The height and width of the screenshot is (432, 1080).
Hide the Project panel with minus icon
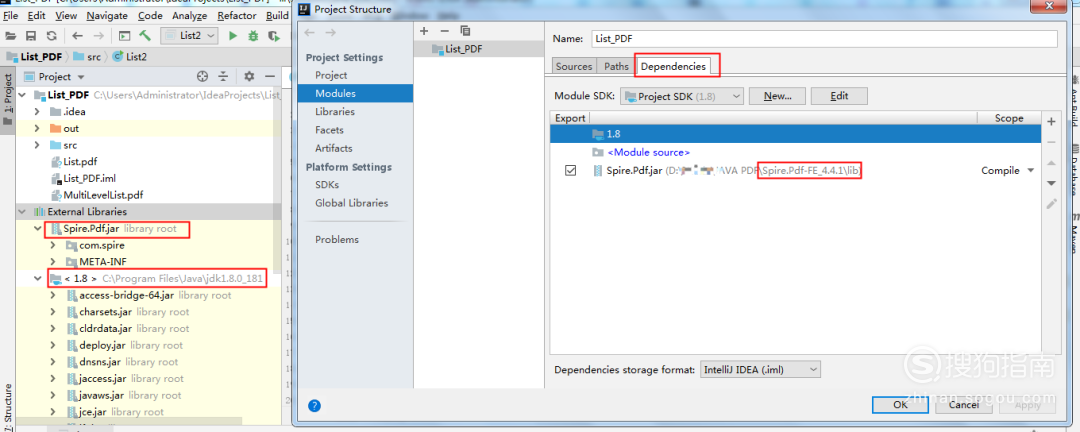coord(270,76)
